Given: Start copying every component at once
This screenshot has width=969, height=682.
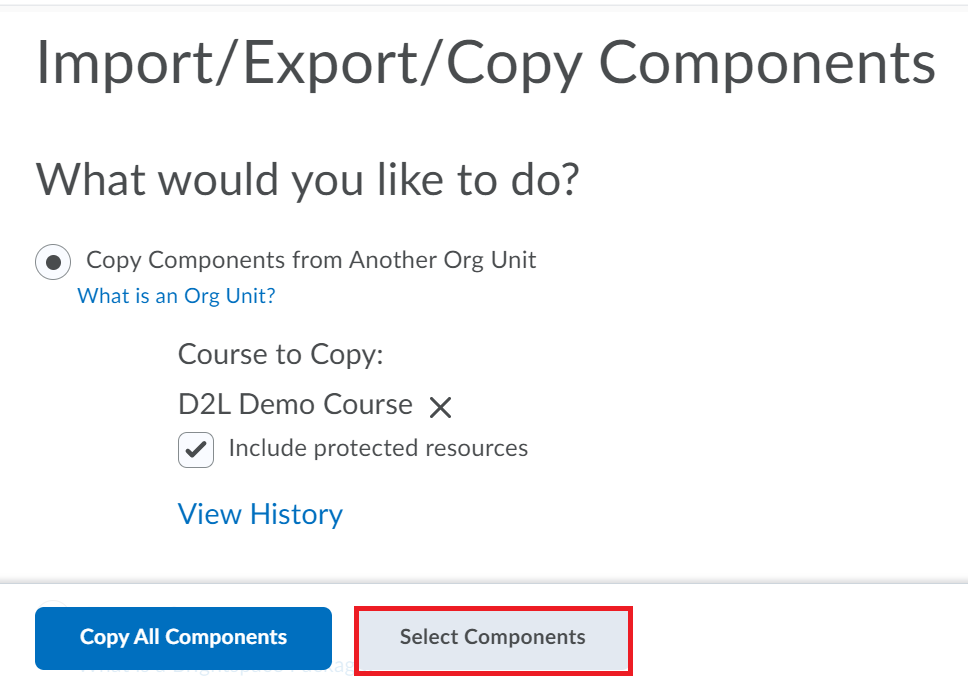Looking at the screenshot, I should point(183,638).
